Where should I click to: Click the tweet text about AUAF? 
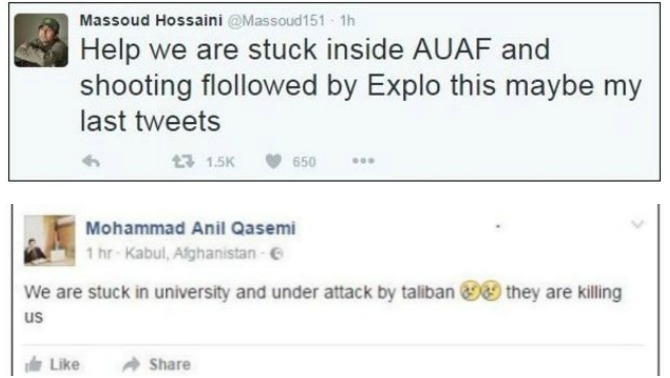click(361, 85)
